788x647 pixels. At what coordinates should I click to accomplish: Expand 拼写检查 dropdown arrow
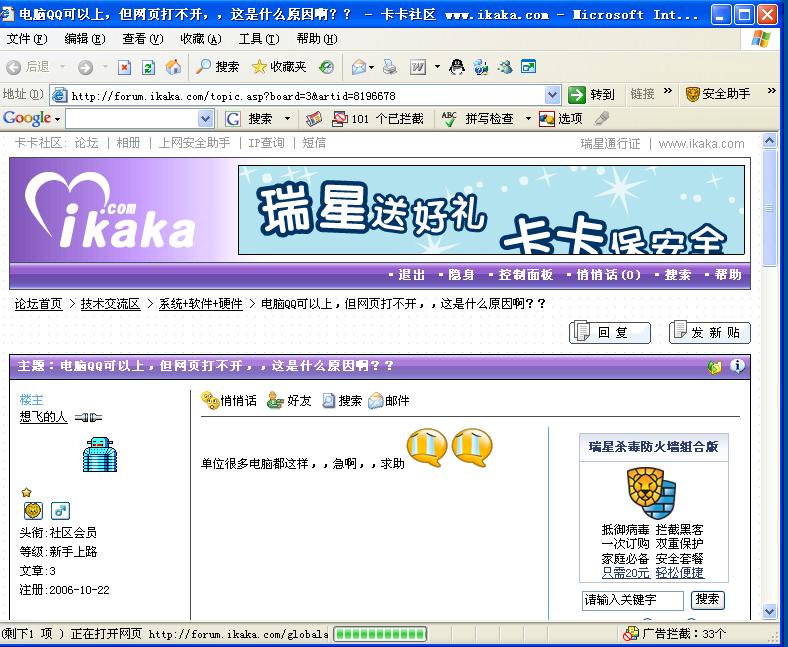(528, 119)
